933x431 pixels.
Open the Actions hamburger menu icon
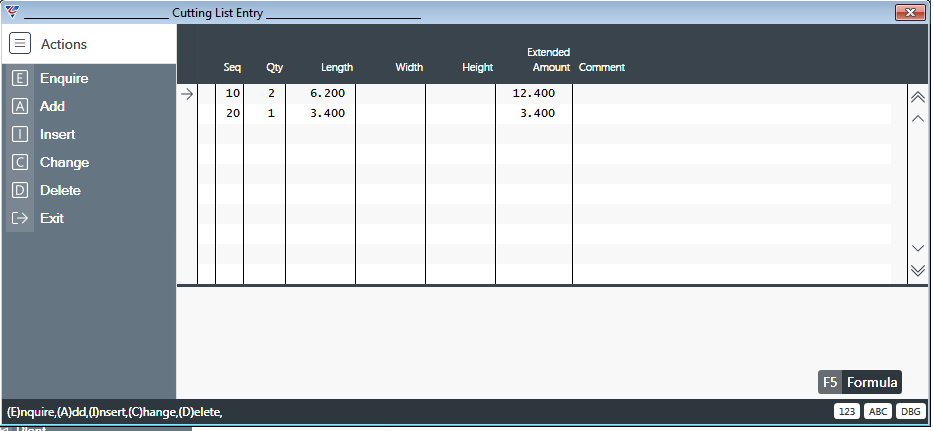point(20,43)
